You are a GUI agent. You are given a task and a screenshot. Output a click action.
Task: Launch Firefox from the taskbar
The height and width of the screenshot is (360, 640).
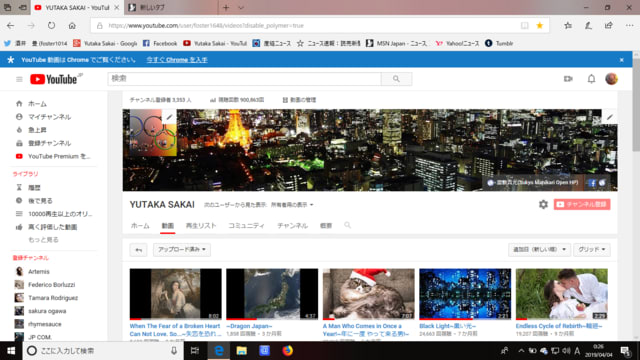click(x=287, y=351)
